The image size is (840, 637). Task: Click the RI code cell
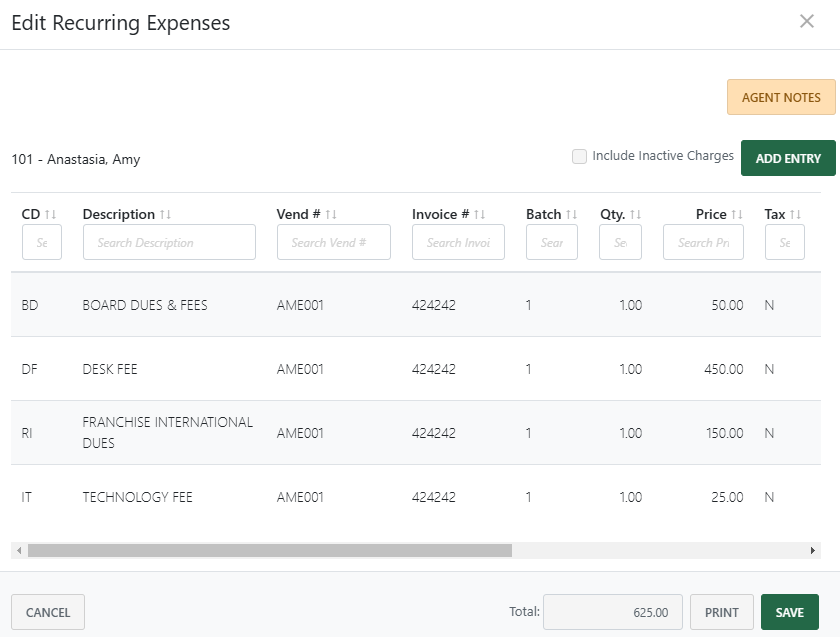click(26, 433)
